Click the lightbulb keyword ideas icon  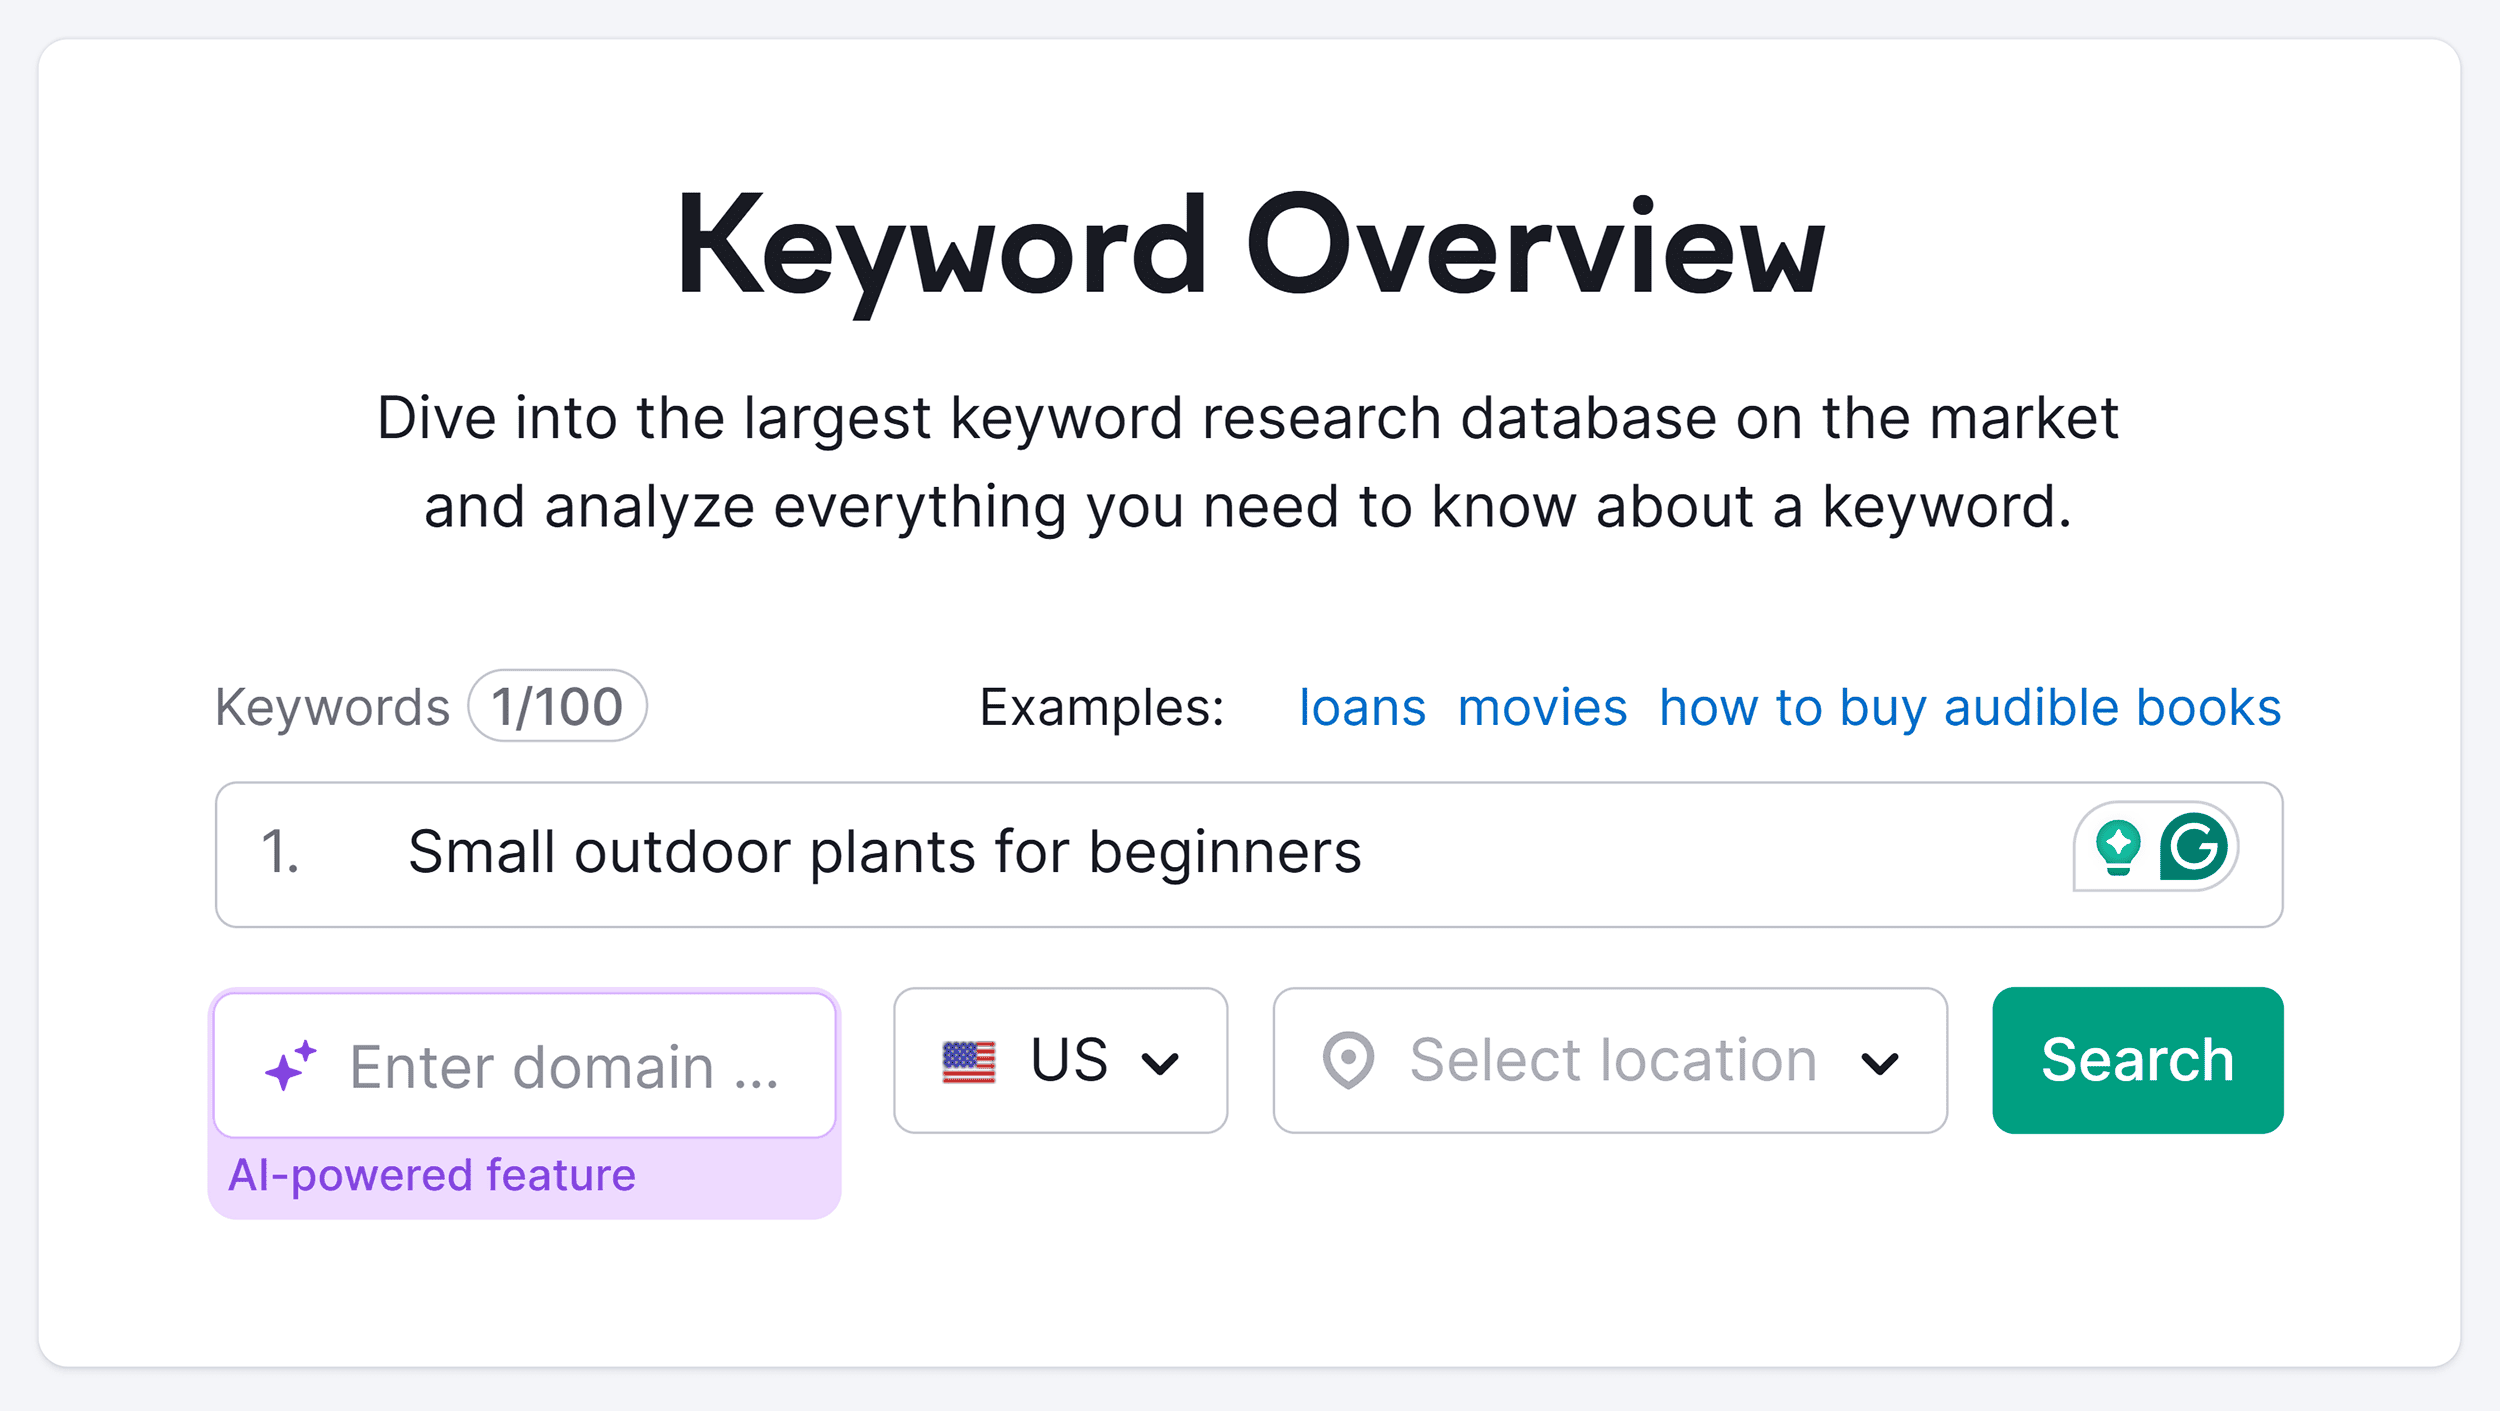click(2117, 845)
